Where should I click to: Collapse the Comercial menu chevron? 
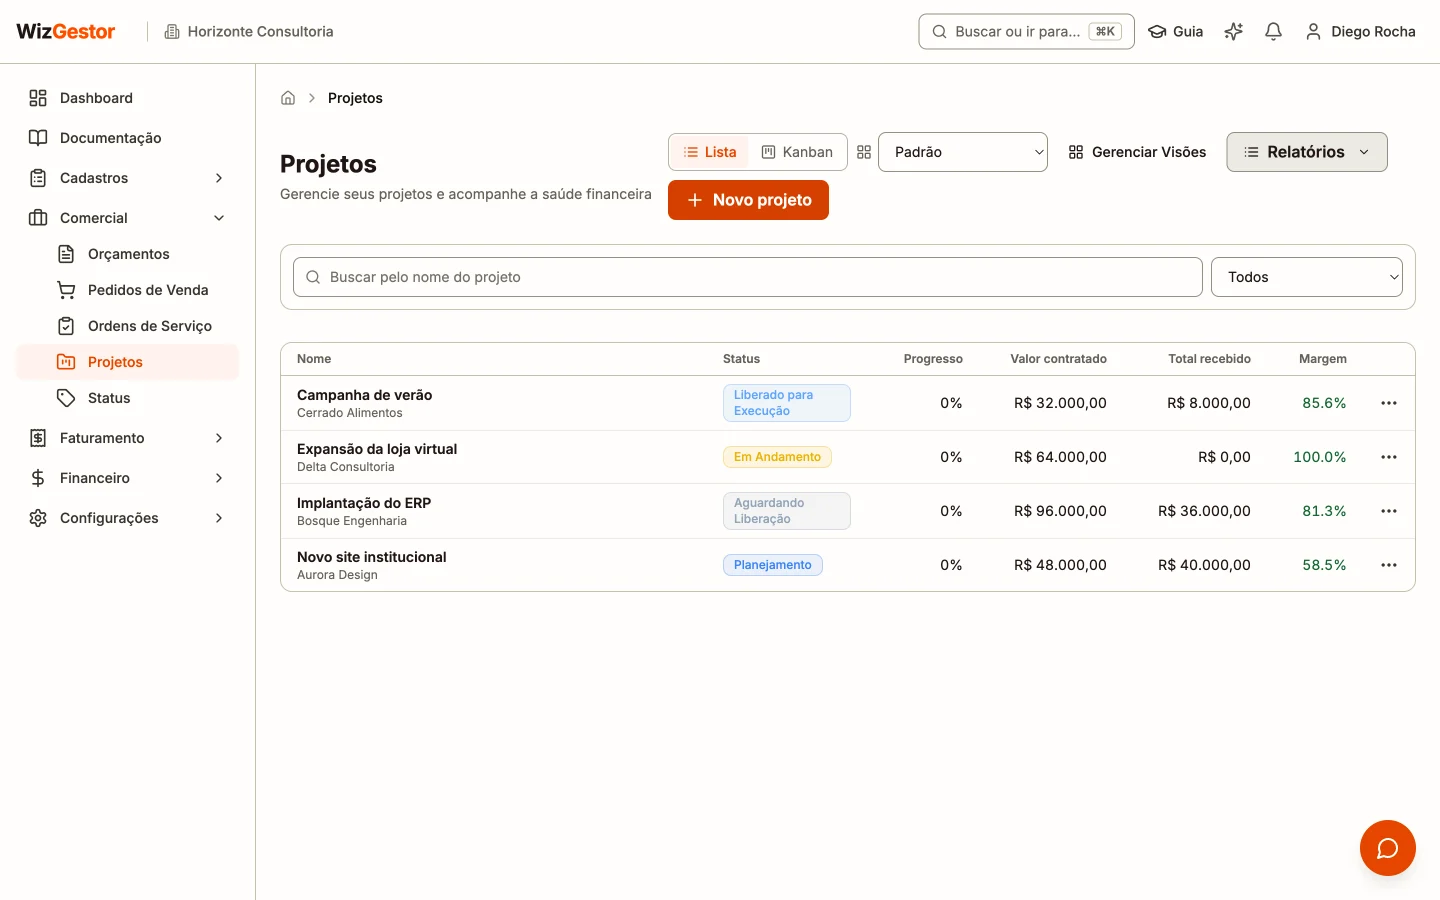point(219,218)
